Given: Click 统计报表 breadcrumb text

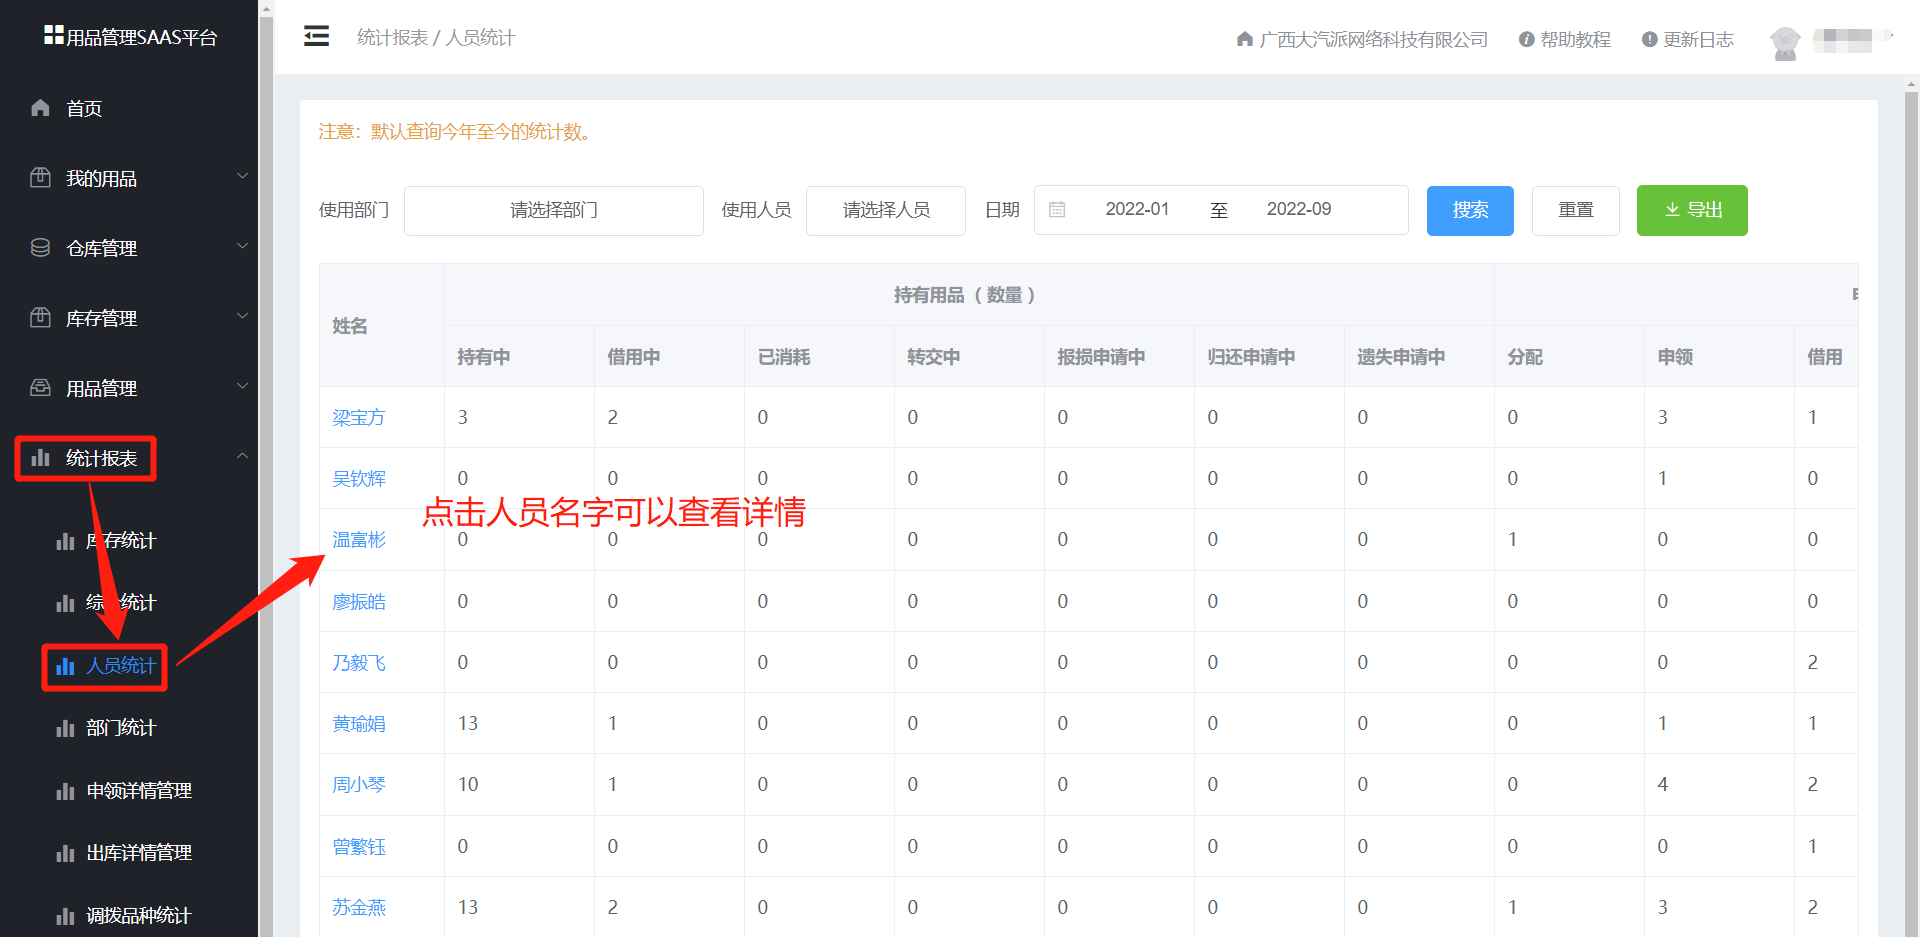Looking at the screenshot, I should (393, 37).
